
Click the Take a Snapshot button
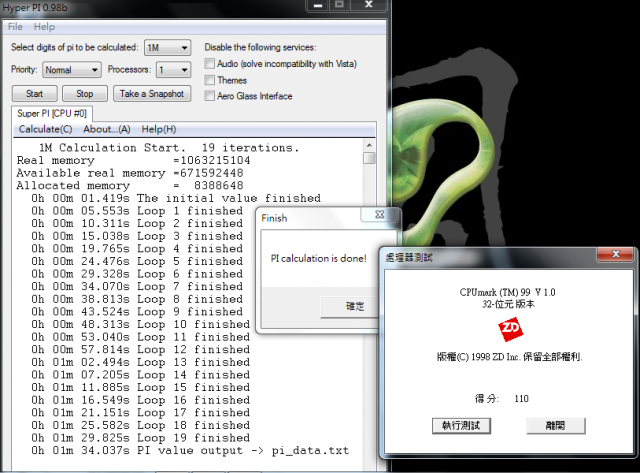[152, 94]
